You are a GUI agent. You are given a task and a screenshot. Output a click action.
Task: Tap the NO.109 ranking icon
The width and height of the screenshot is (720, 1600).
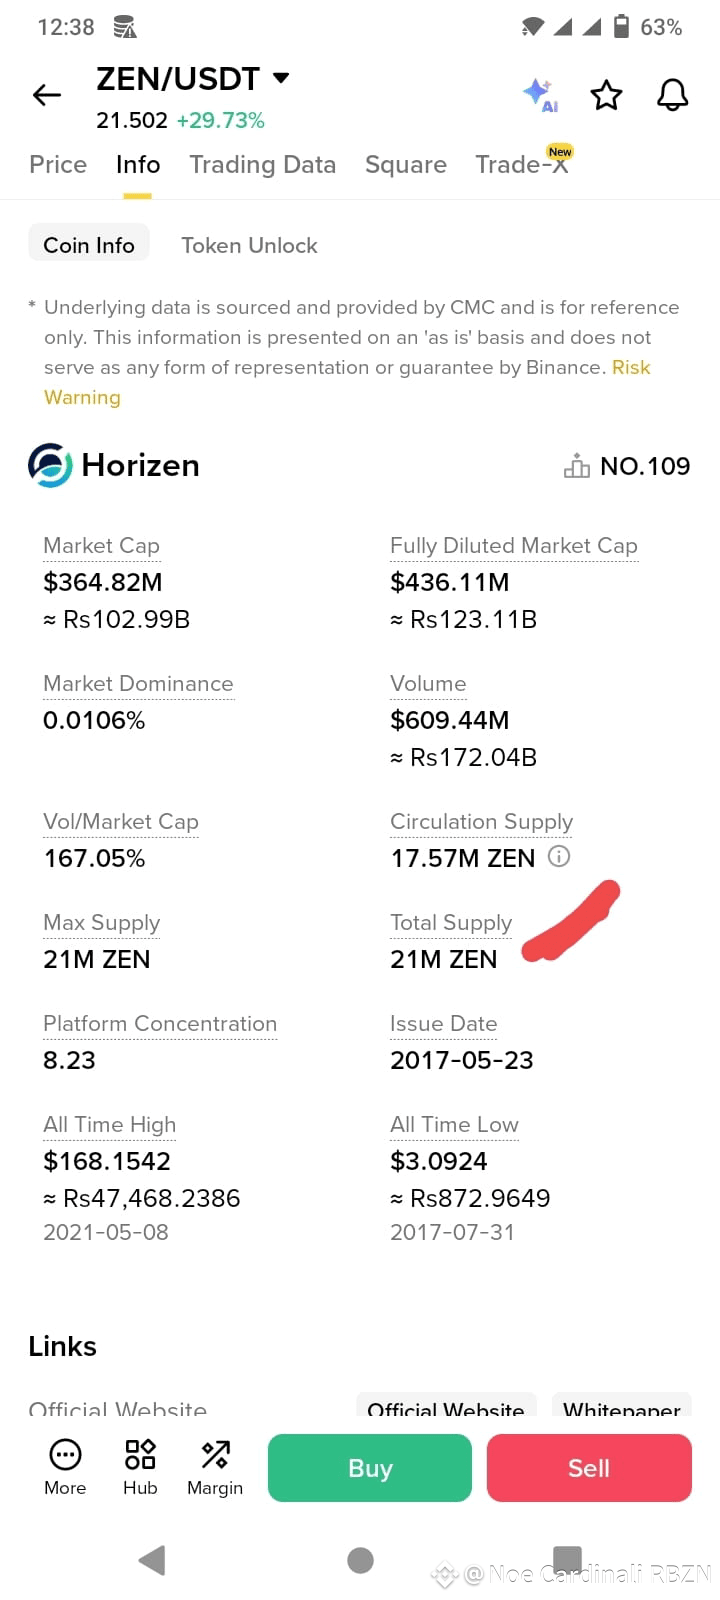pyautogui.click(x=577, y=466)
